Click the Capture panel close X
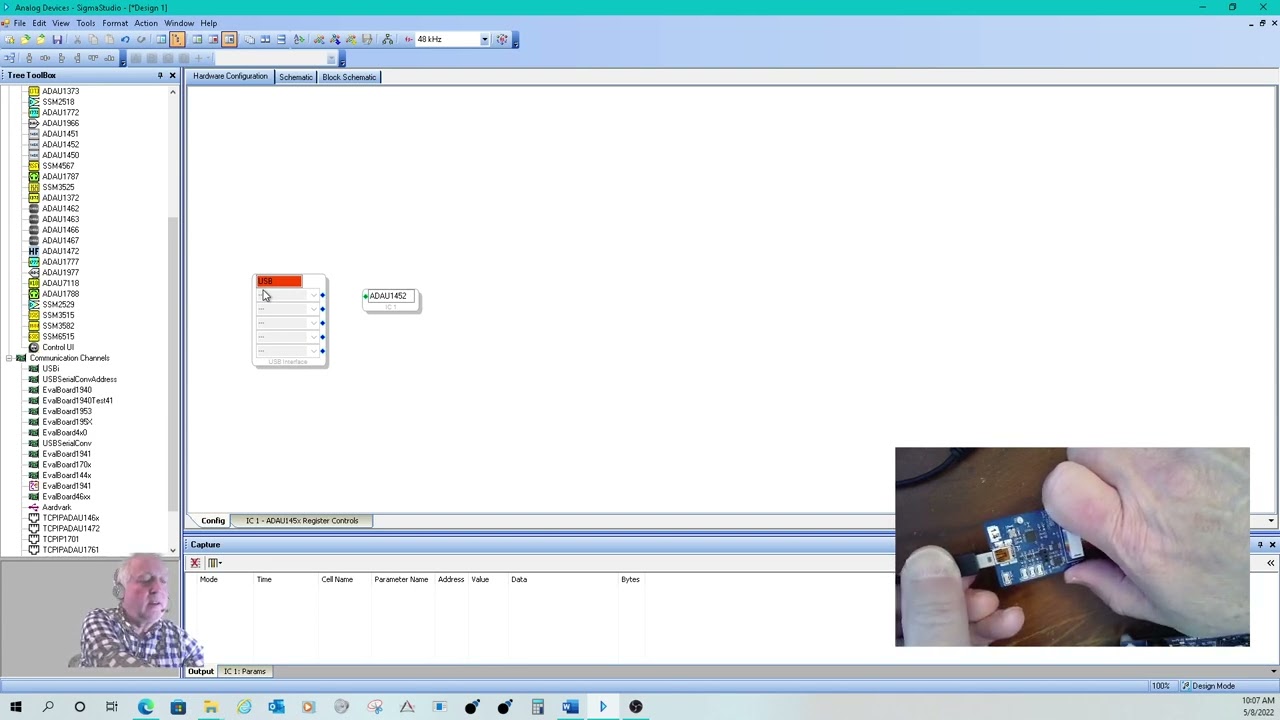1280x720 pixels. point(1272,545)
